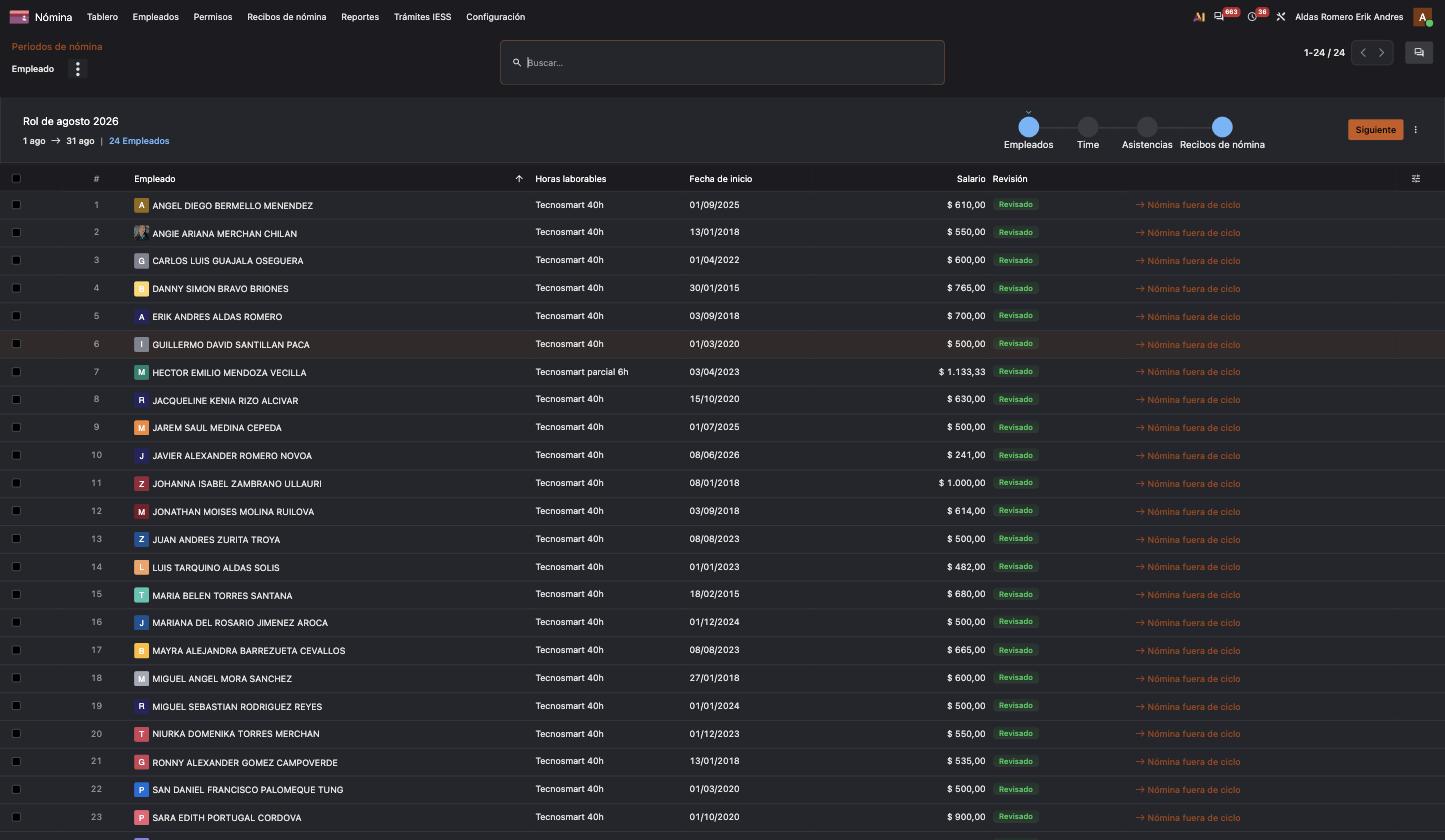
Task: Open the AI assistant icon in top bar
Action: pos(1199,17)
